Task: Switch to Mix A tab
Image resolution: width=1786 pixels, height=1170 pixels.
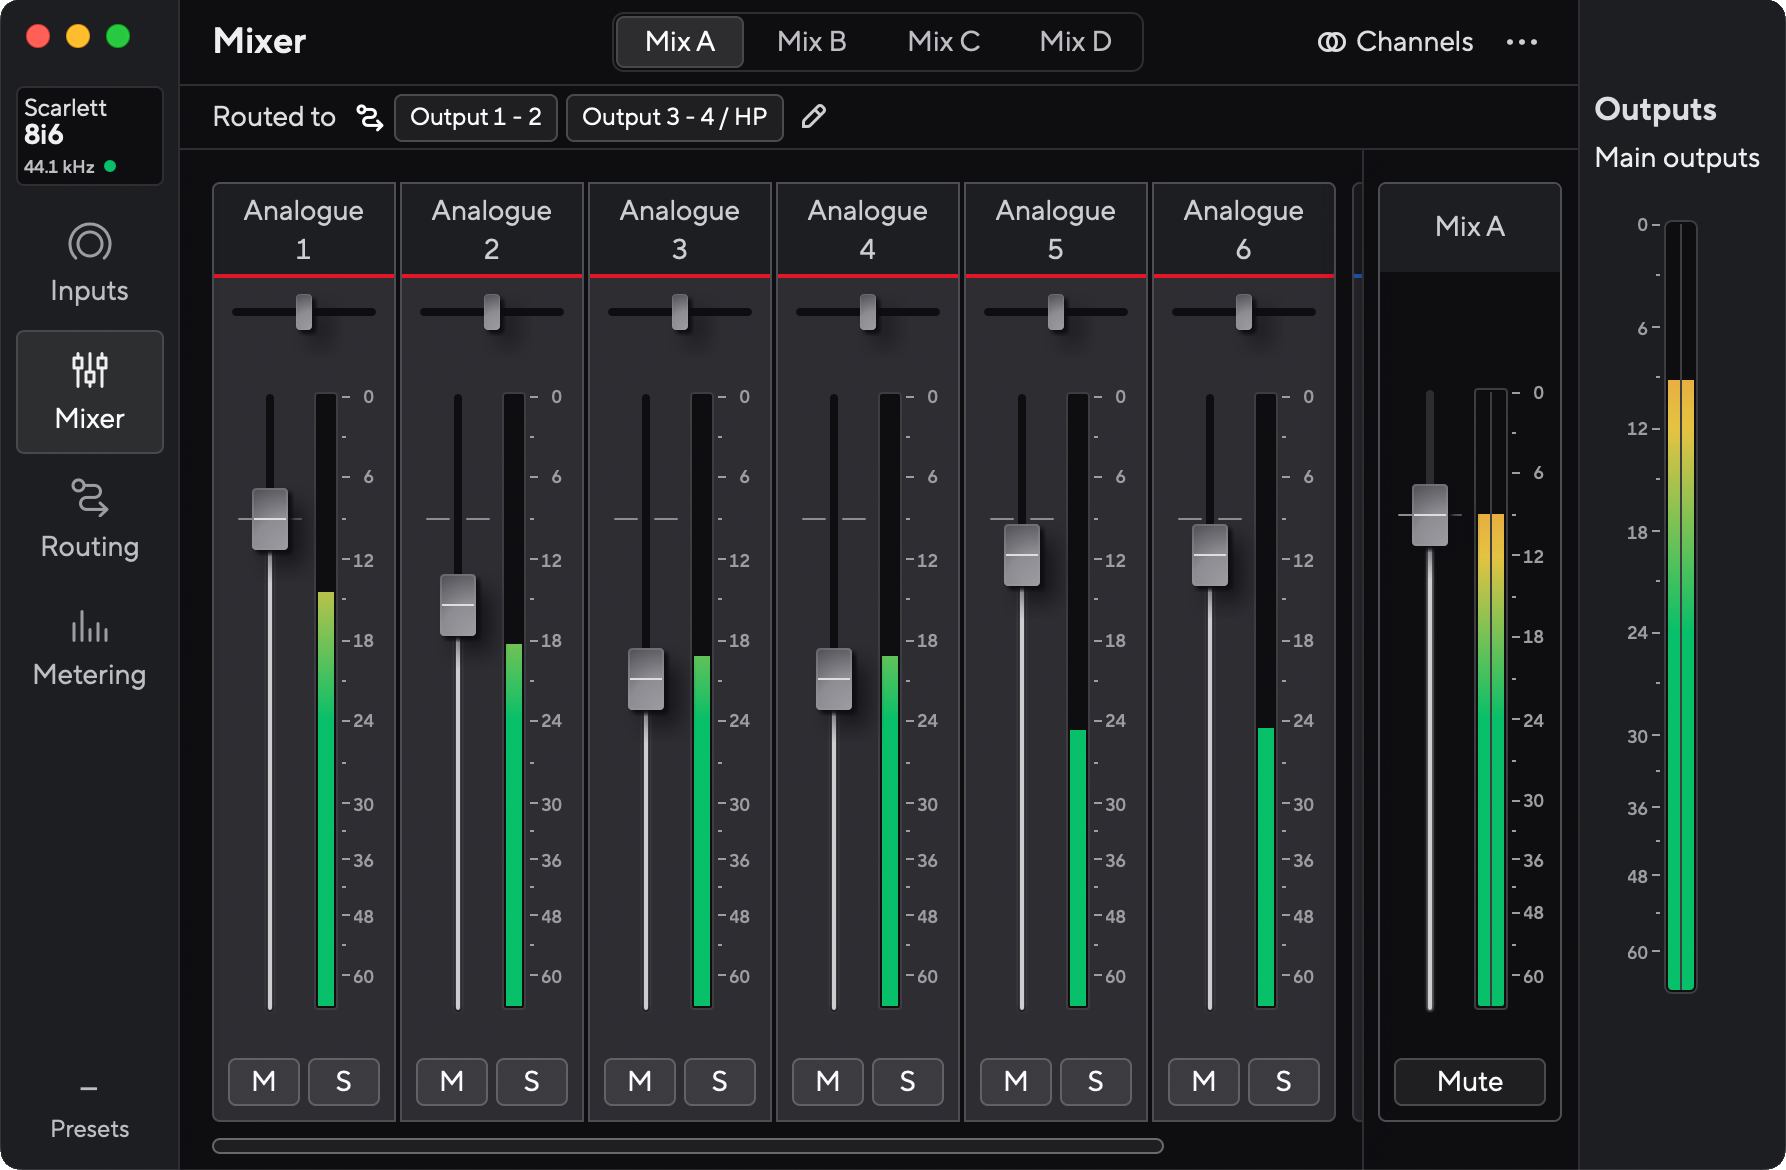Action: (680, 42)
